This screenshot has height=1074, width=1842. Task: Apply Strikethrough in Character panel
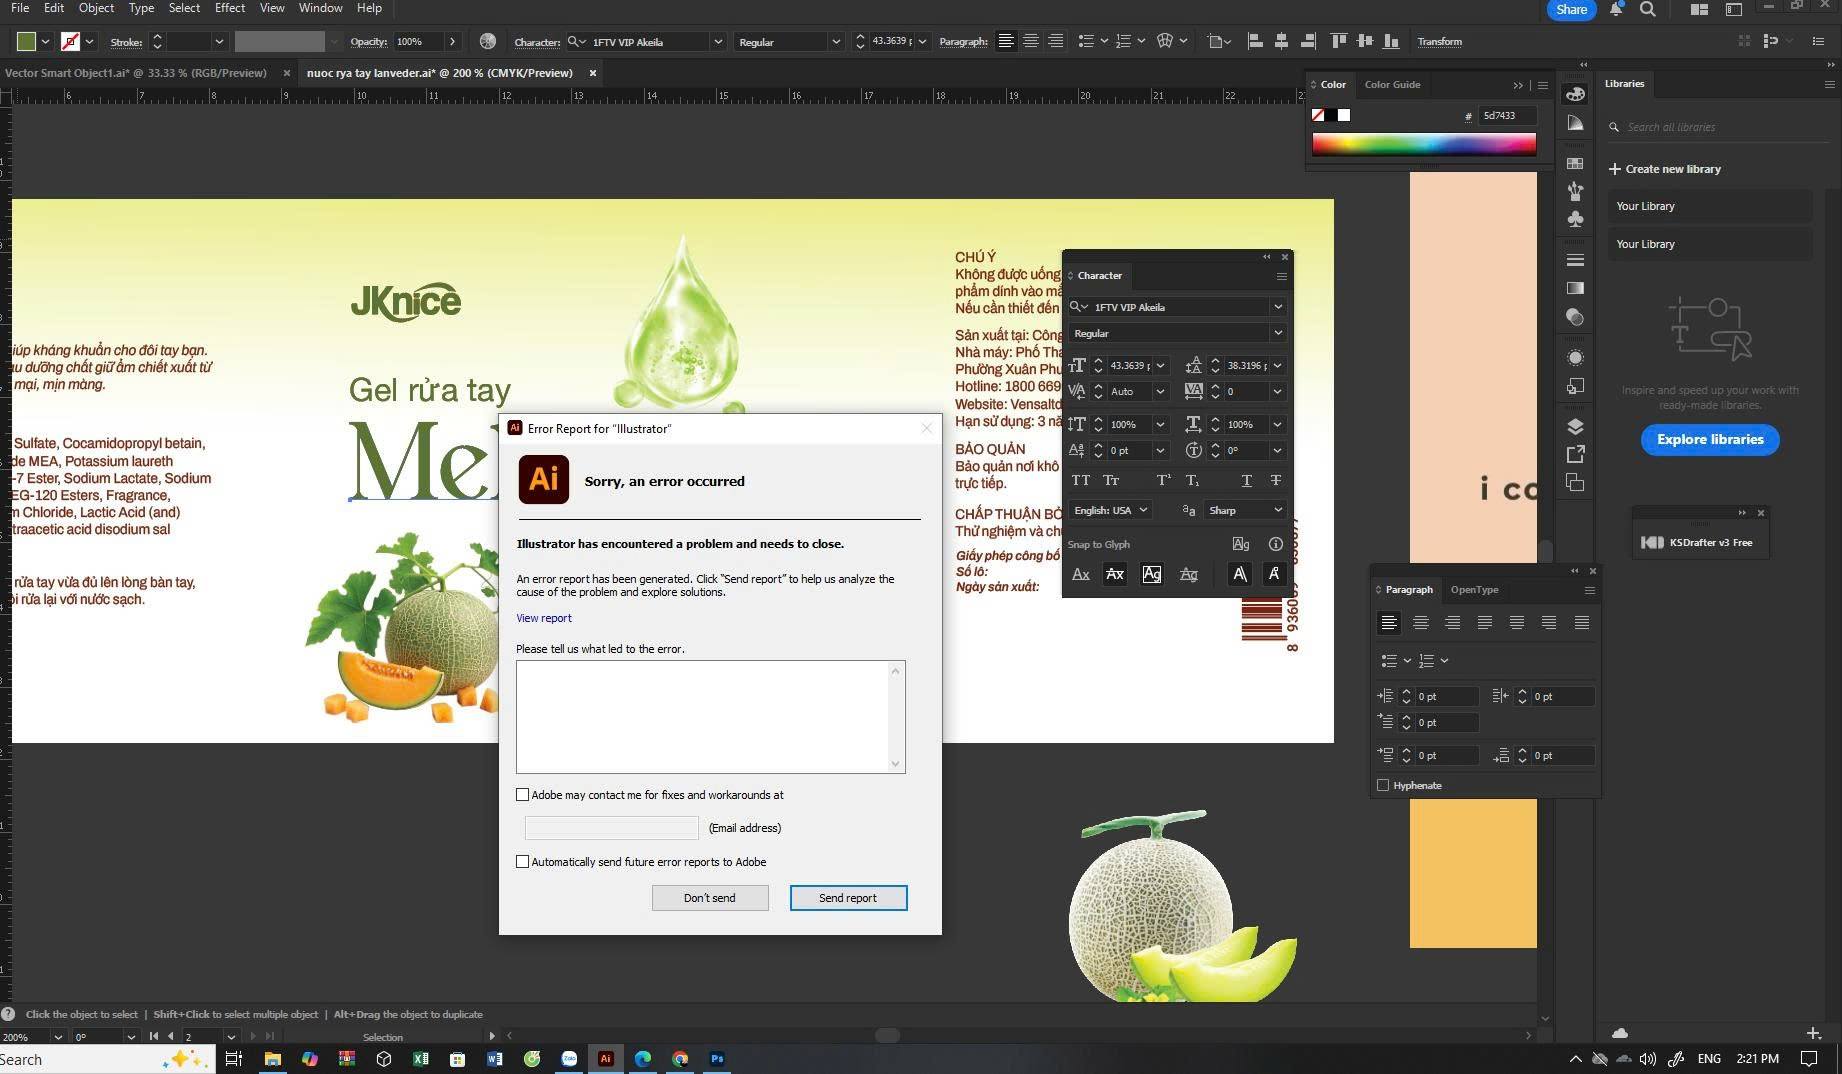tap(1275, 480)
